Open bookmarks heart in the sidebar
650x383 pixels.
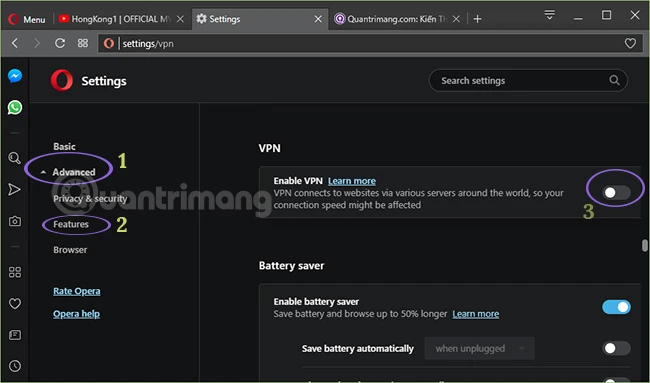point(15,303)
